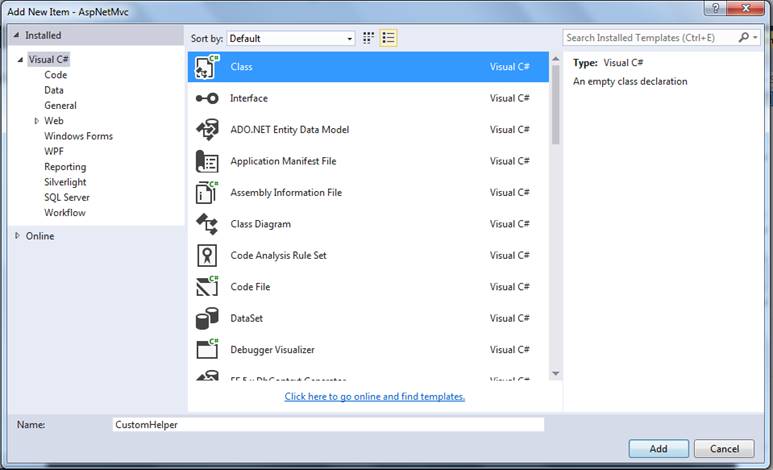Pick the Application Manifest File icon
Viewport: 773px width, 470px height.
(x=207, y=161)
